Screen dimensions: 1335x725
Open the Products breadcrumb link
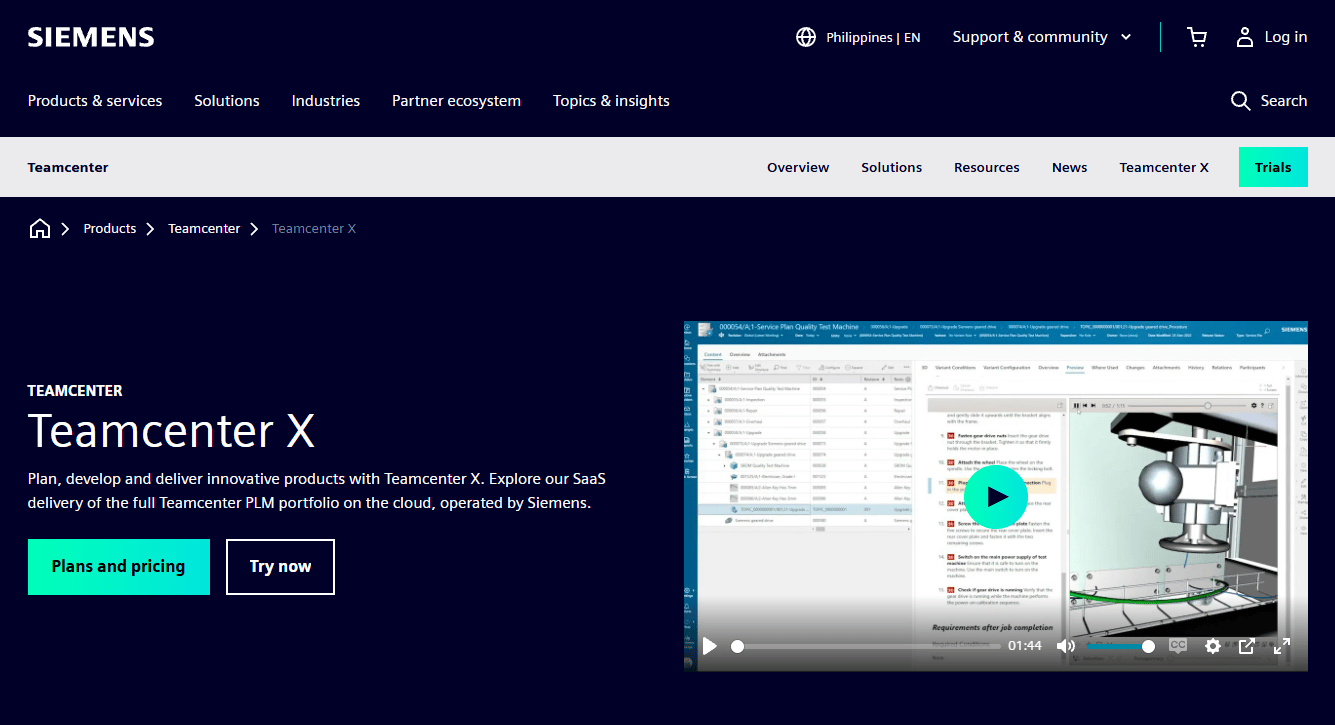[110, 229]
